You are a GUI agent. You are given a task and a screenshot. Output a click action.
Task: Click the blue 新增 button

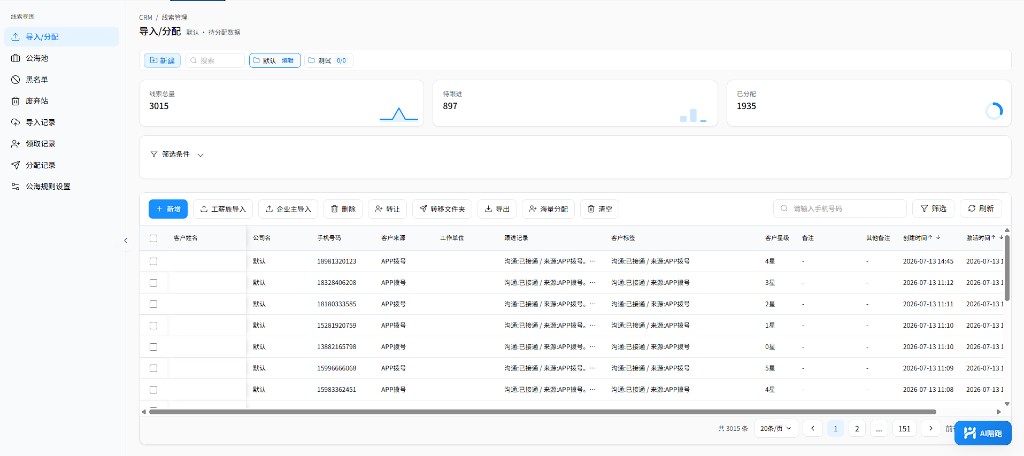coord(168,209)
